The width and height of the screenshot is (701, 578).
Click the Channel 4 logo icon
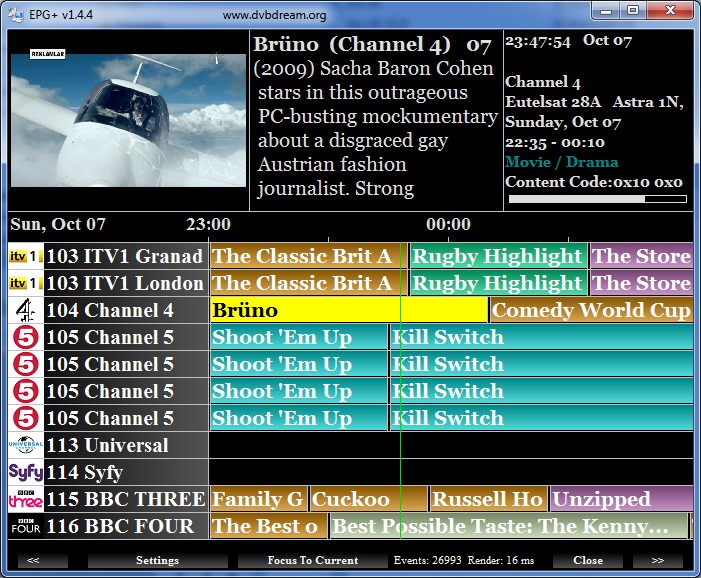coord(25,310)
